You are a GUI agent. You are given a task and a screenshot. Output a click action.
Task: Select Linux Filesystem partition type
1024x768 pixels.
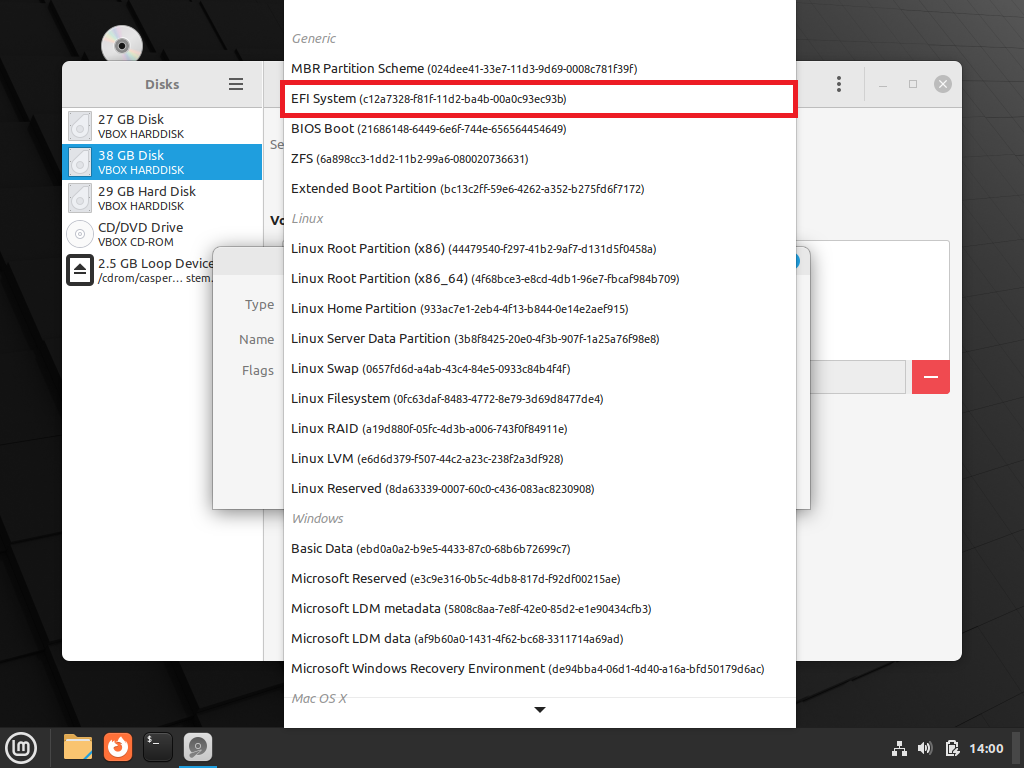(x=539, y=399)
